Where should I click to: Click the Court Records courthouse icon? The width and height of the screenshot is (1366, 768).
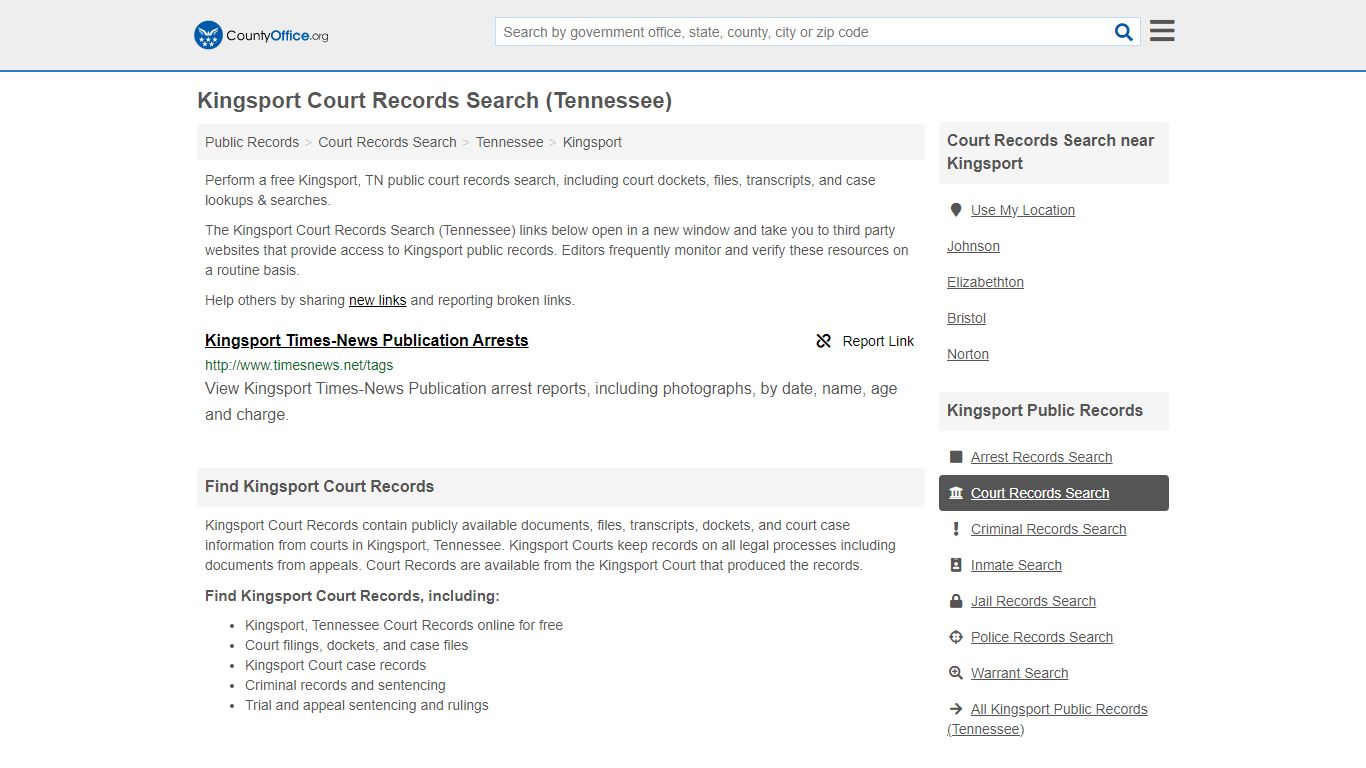point(956,493)
